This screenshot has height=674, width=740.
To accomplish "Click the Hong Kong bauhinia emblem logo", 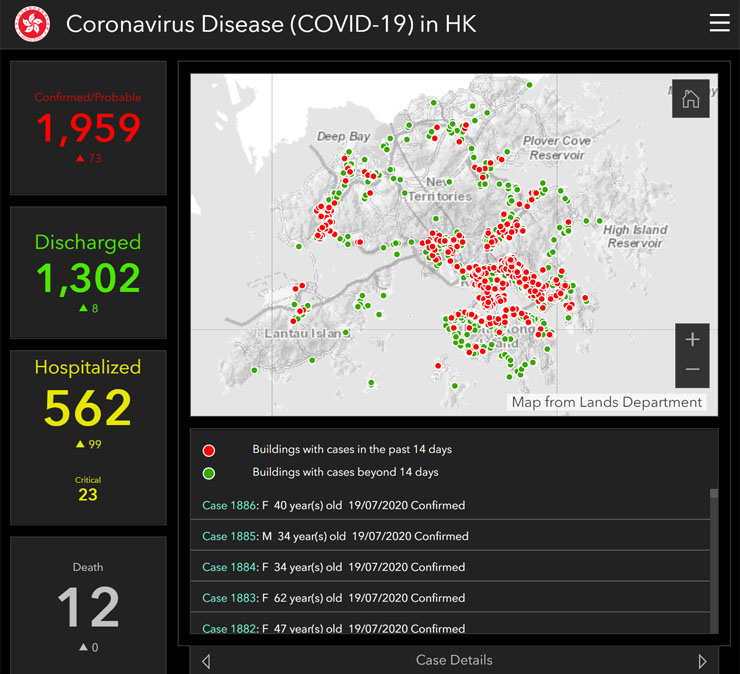I will (32, 24).
